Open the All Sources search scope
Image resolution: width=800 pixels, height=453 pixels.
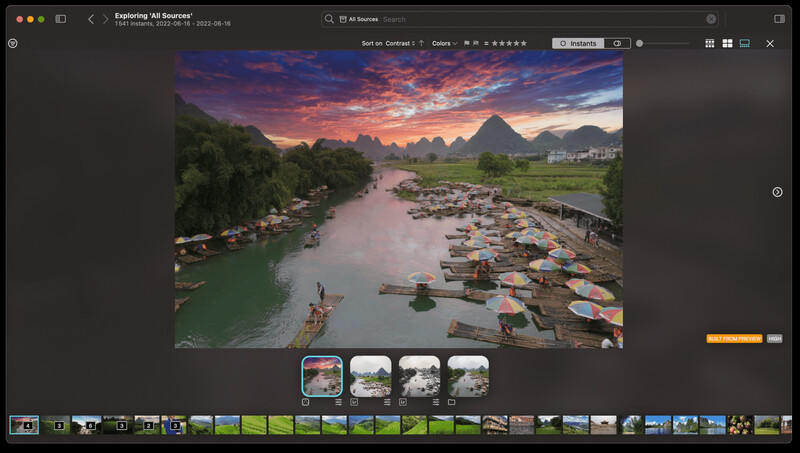coord(359,19)
